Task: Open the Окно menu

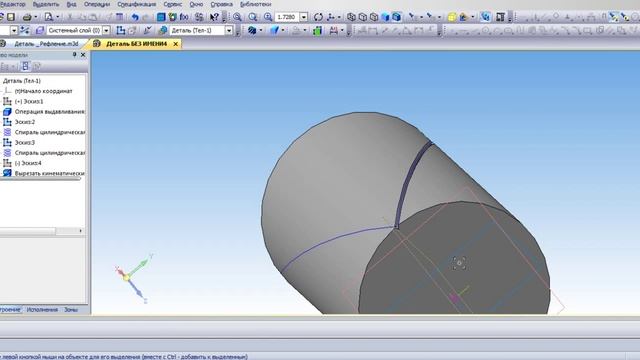Action: pos(196,4)
